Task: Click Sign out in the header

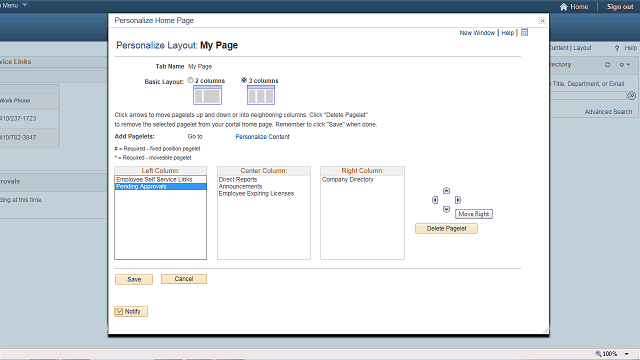Action: click(620, 7)
